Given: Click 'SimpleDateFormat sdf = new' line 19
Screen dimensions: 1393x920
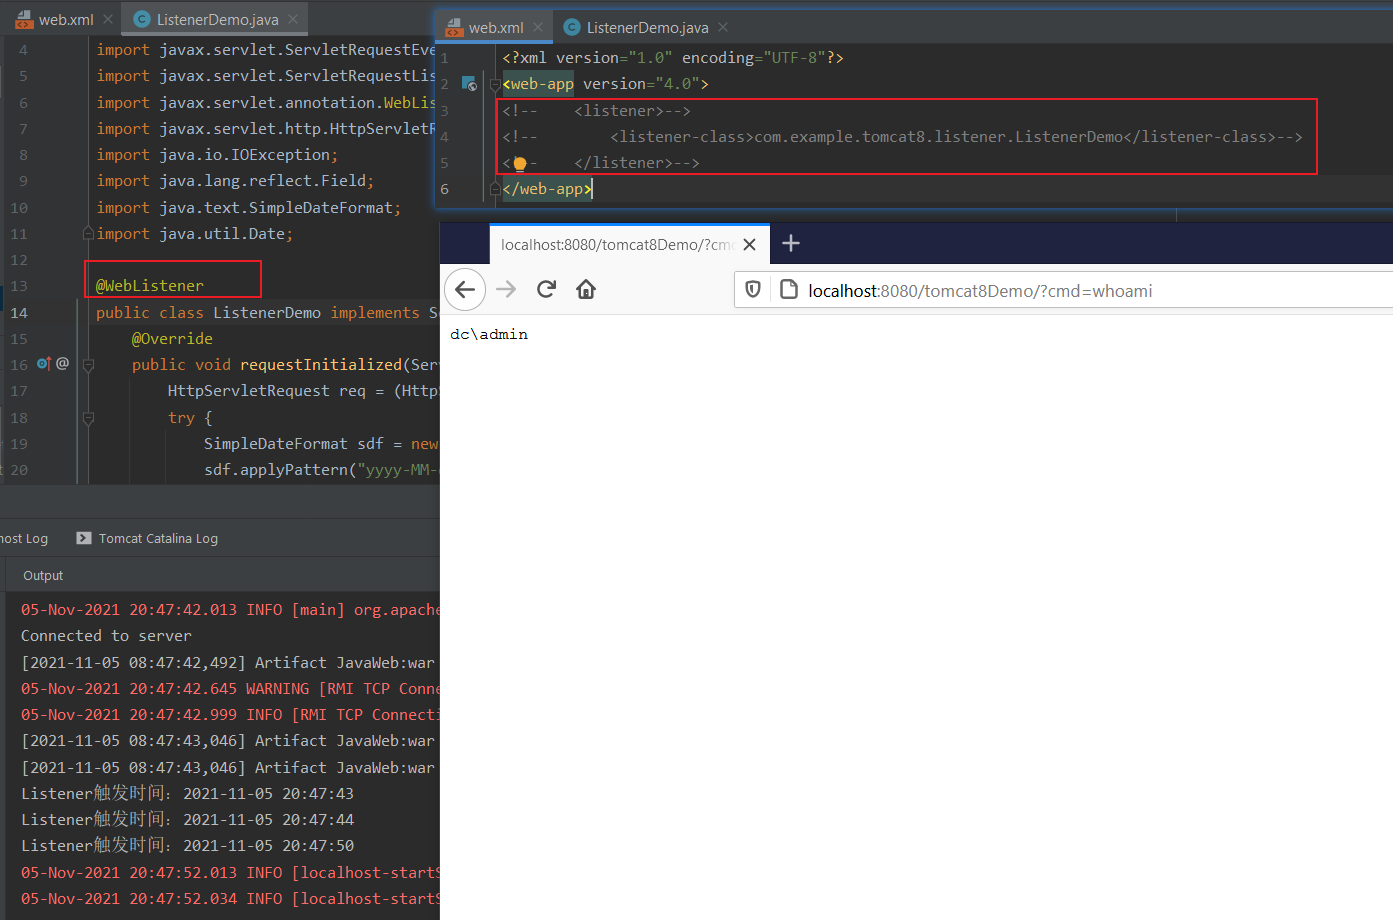Looking at the screenshot, I should (321, 444).
